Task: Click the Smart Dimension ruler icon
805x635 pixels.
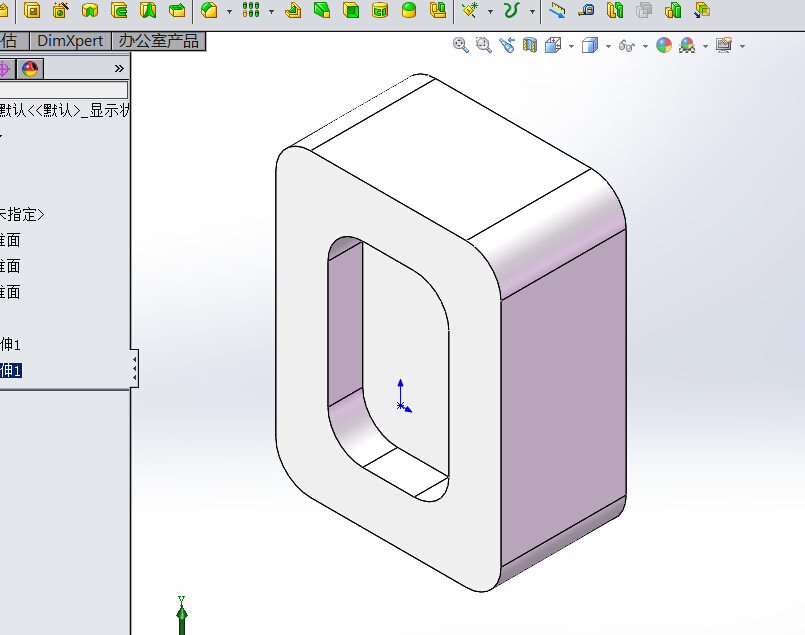Action: [x=557, y=10]
